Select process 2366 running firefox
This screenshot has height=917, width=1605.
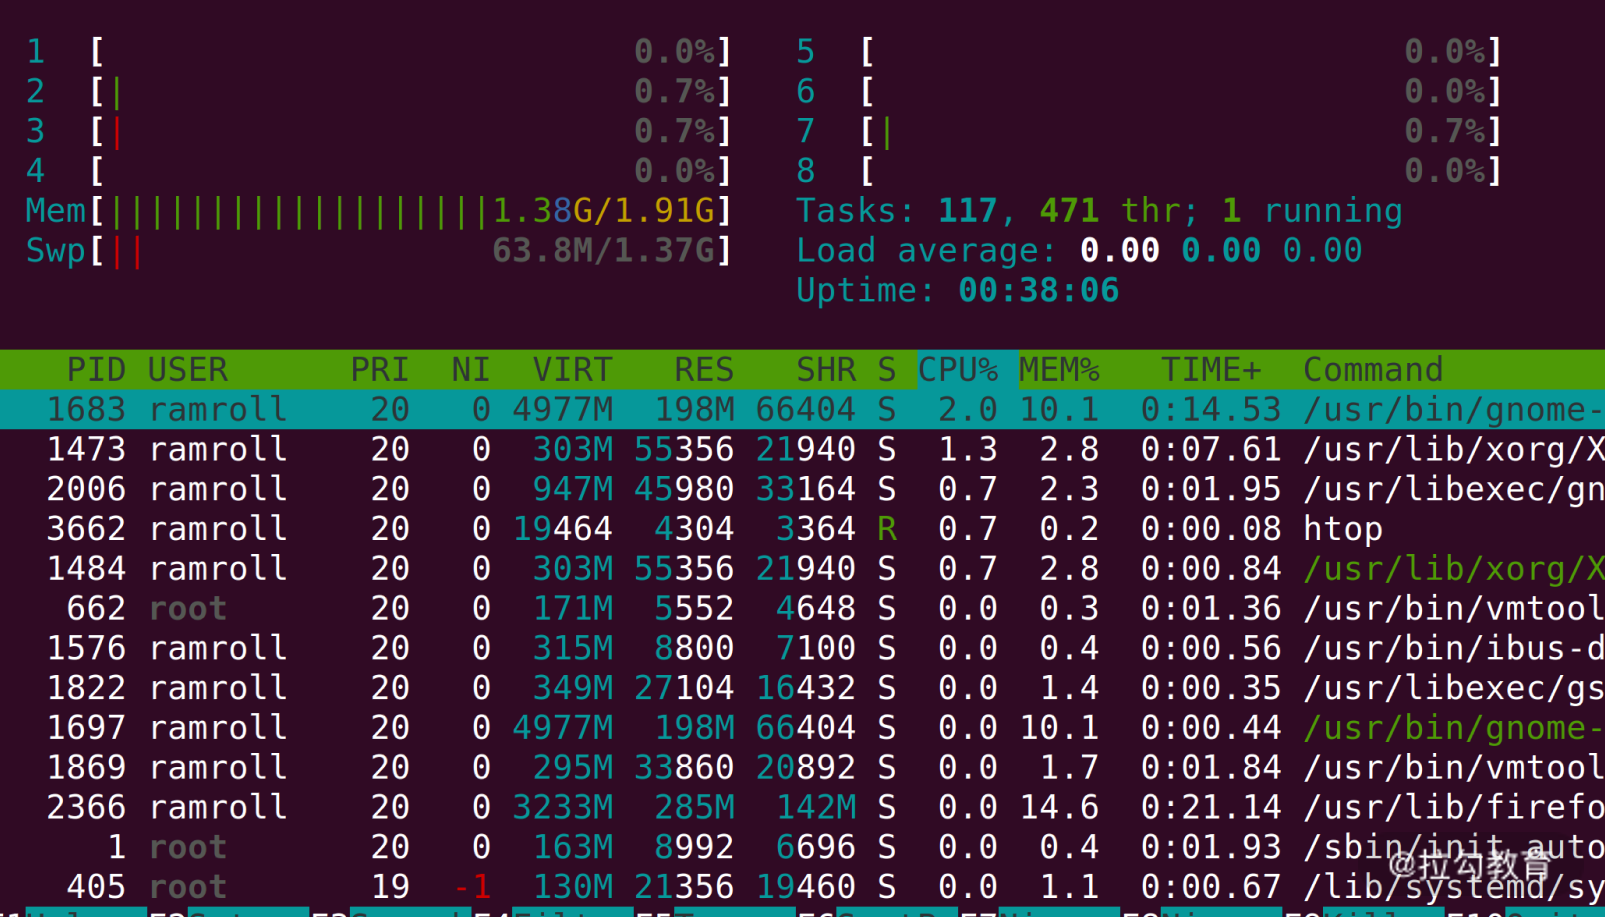click(x=800, y=807)
